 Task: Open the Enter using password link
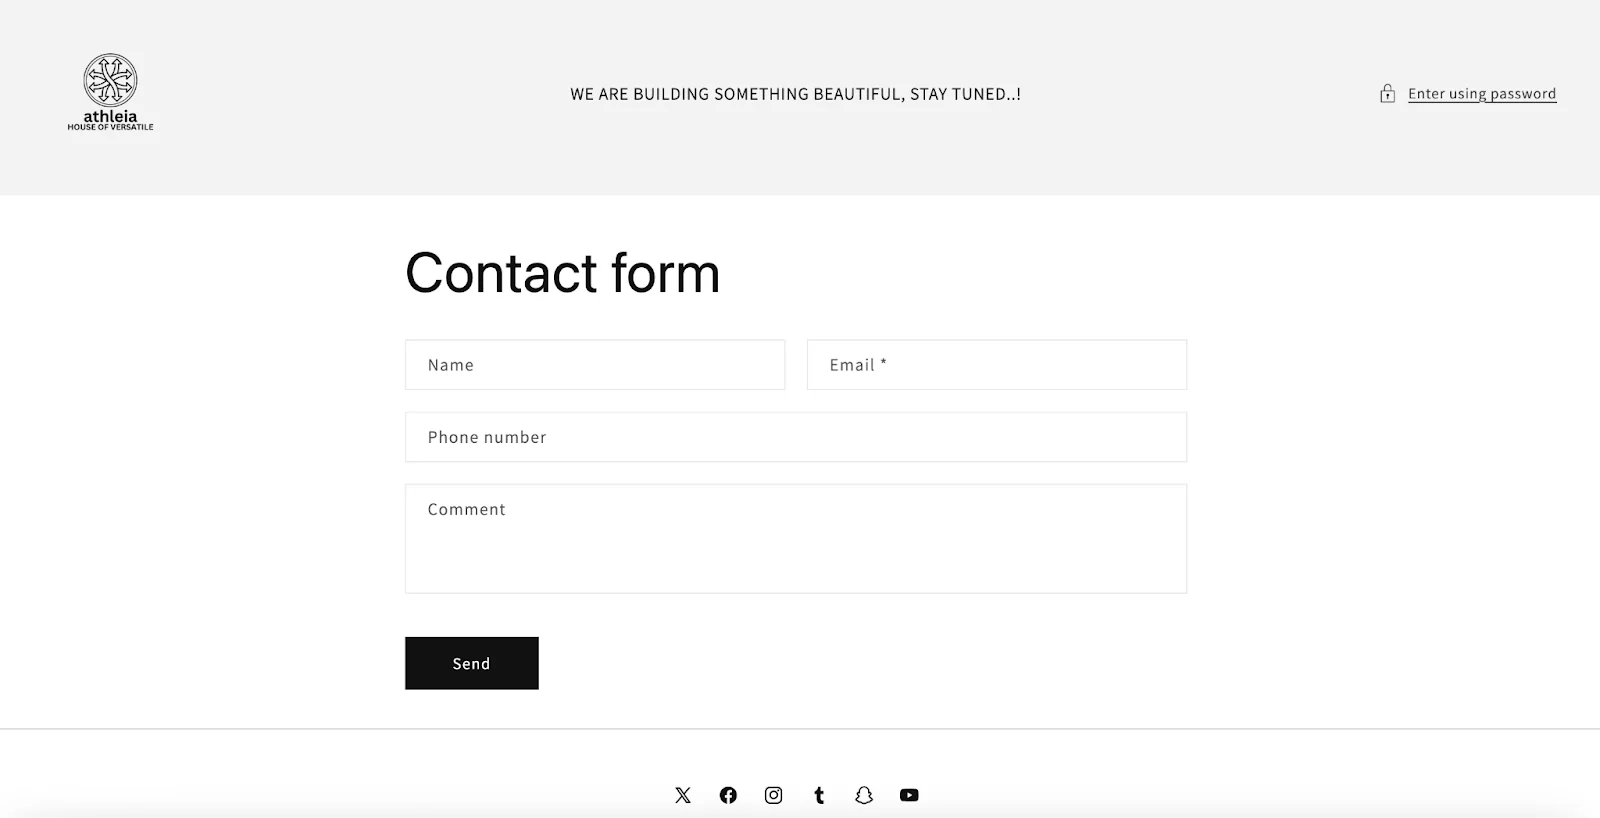(x=1482, y=93)
